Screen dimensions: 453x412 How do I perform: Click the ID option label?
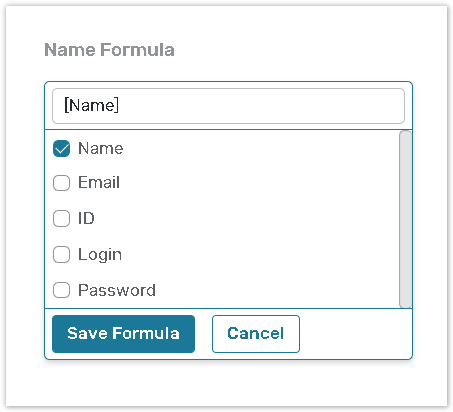tap(86, 218)
